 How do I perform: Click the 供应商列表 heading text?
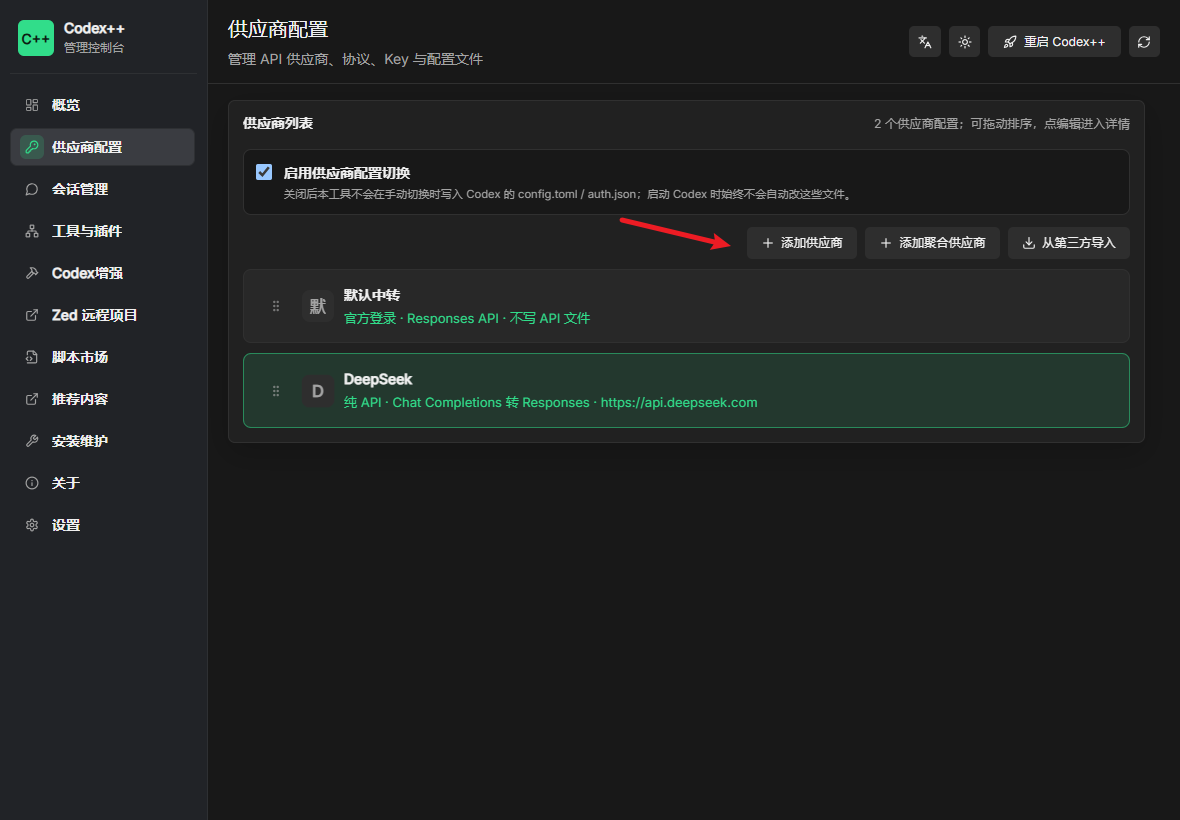pyautogui.click(x=278, y=123)
